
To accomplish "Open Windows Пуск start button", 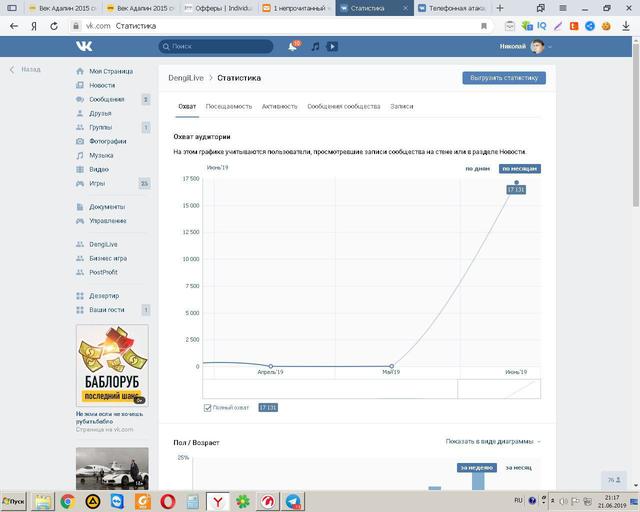I will pyautogui.click(x=13, y=501).
